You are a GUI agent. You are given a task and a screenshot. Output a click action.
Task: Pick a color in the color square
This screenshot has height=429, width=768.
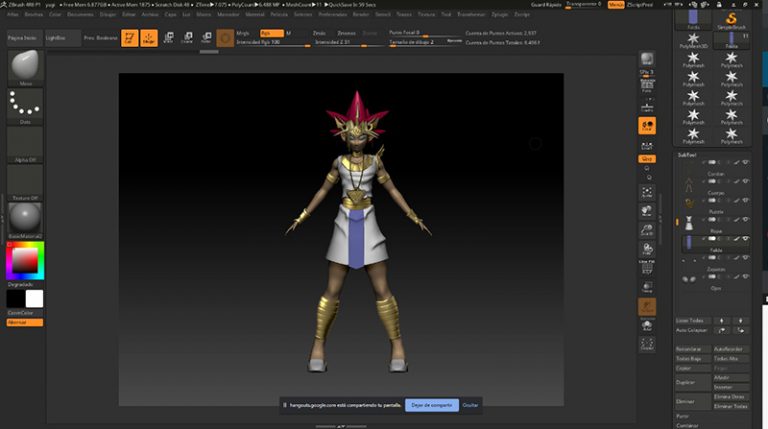point(25,260)
